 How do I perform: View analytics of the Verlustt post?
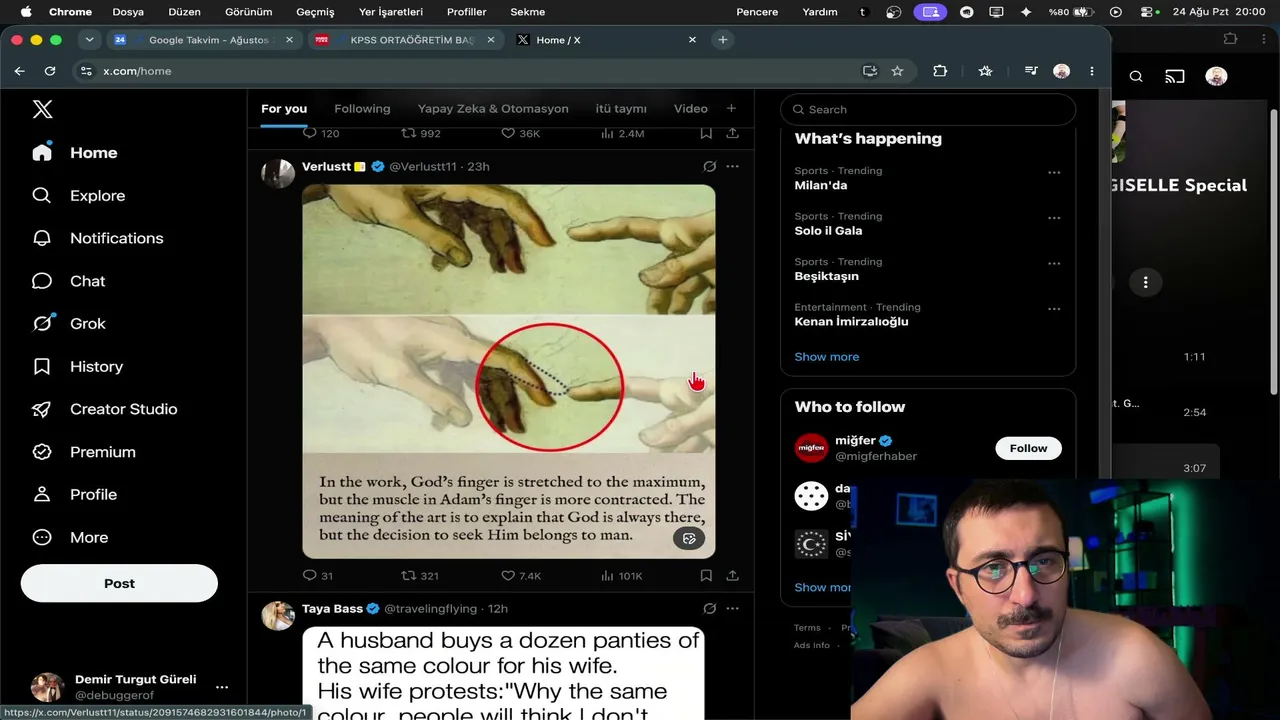click(621, 576)
